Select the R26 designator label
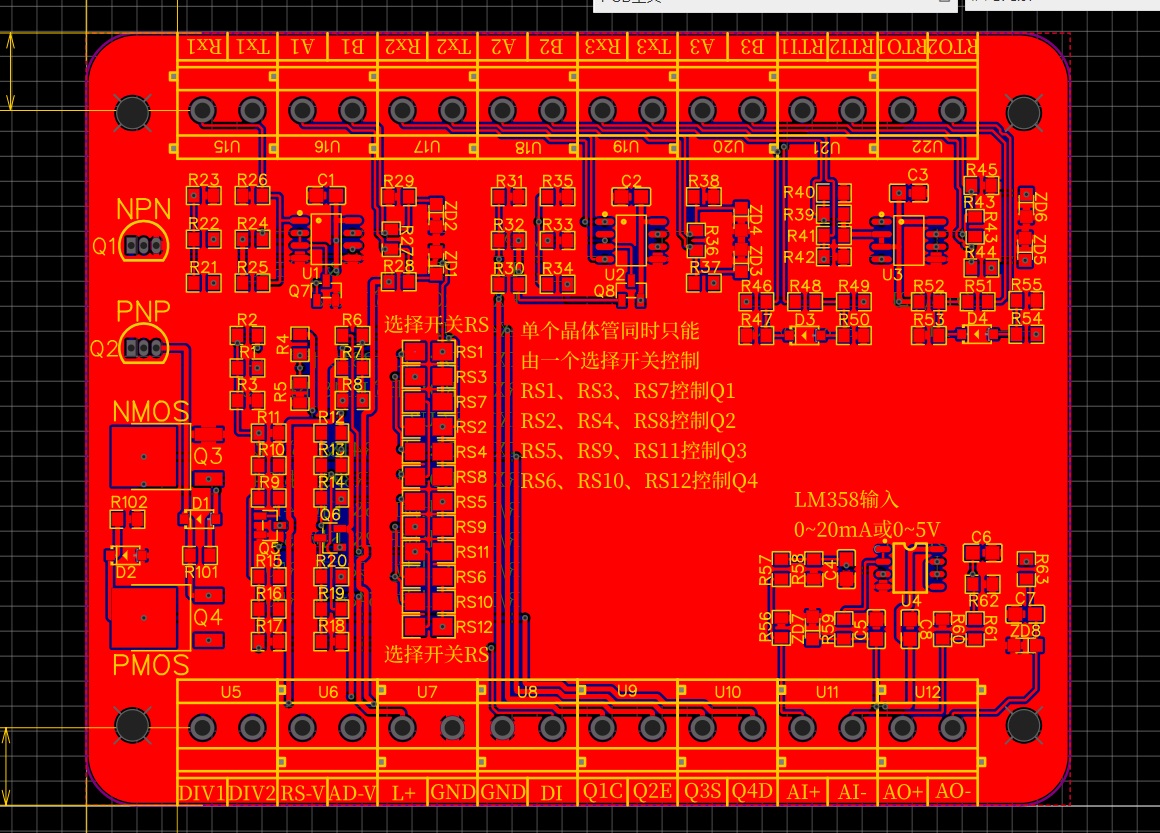The image size is (1160, 833). (252, 180)
